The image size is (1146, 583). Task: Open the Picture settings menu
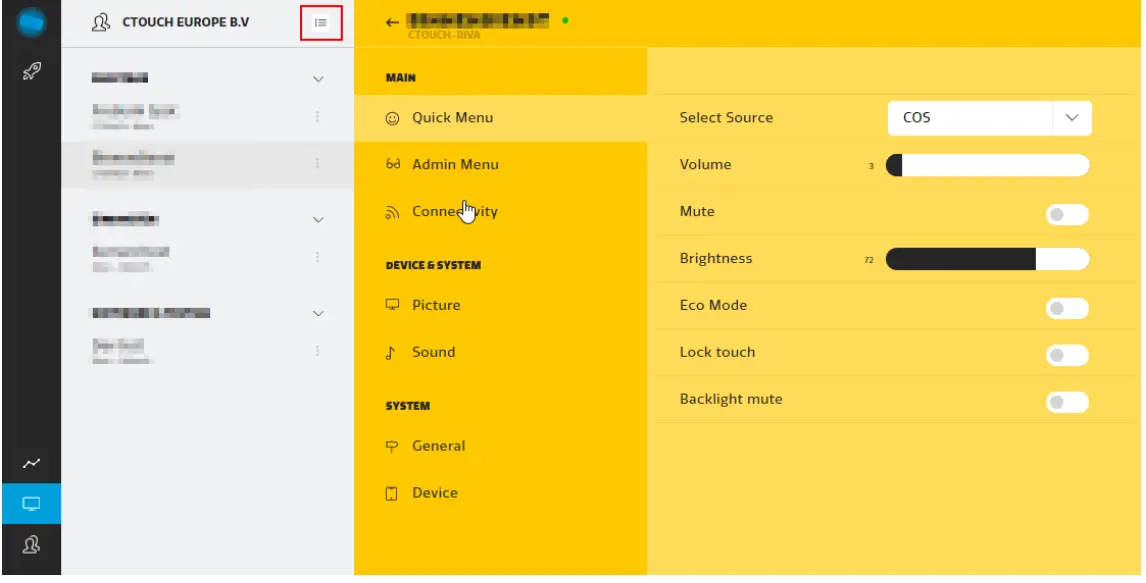[x=436, y=305]
